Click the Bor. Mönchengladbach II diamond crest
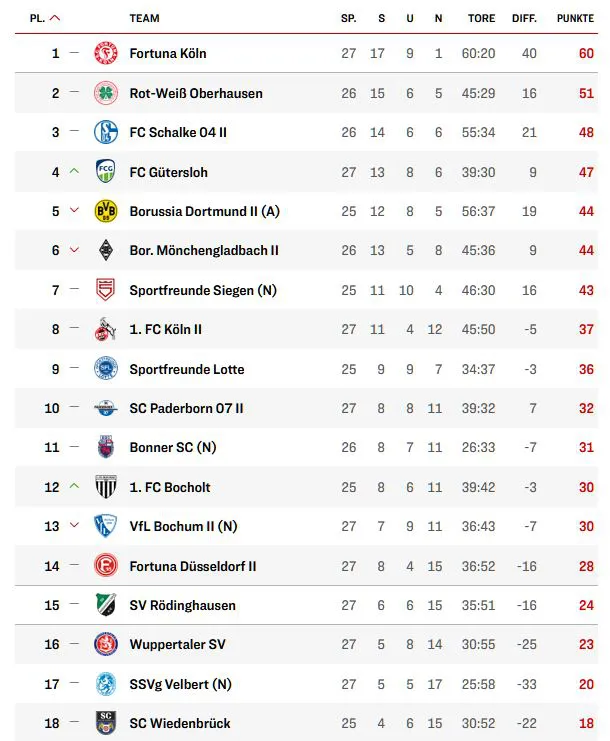610x741 pixels. click(105, 250)
